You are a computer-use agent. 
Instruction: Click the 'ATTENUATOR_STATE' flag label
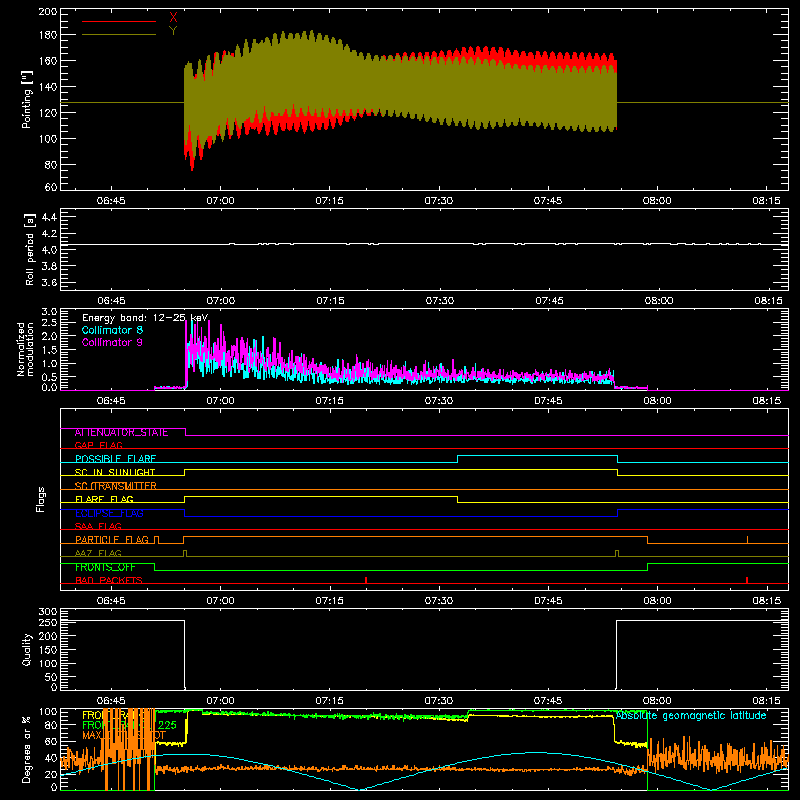(121, 433)
